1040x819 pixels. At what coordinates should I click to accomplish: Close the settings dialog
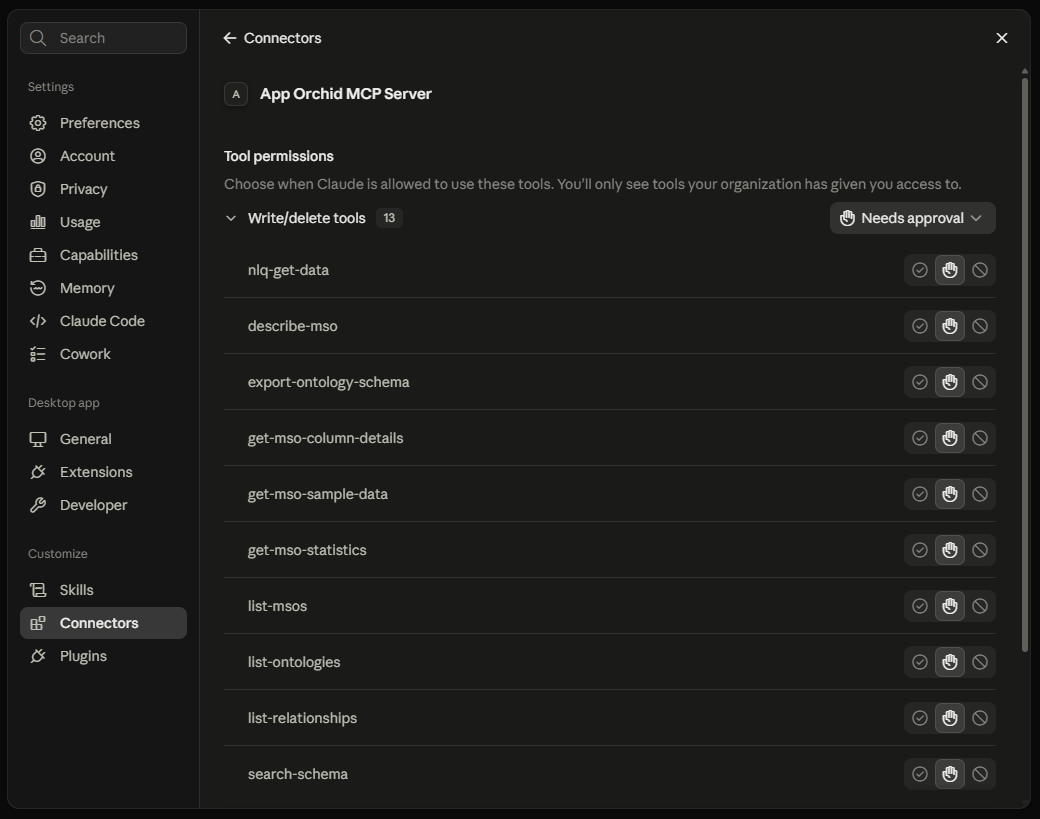pyautogui.click(x=1002, y=38)
